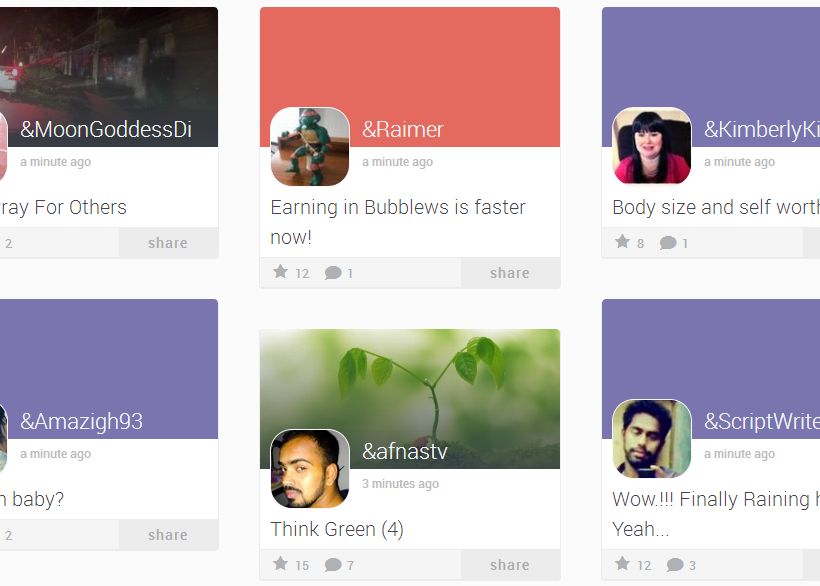820x586 pixels.
Task: Share the Pray For Others post
Action: pos(168,243)
